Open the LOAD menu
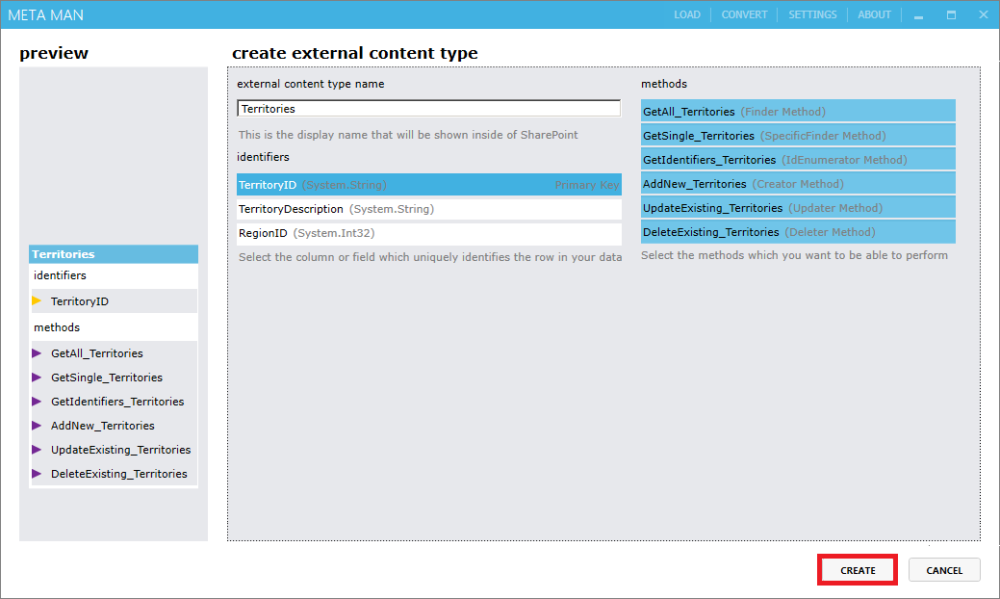This screenshot has height=599, width=1000. 687,14
